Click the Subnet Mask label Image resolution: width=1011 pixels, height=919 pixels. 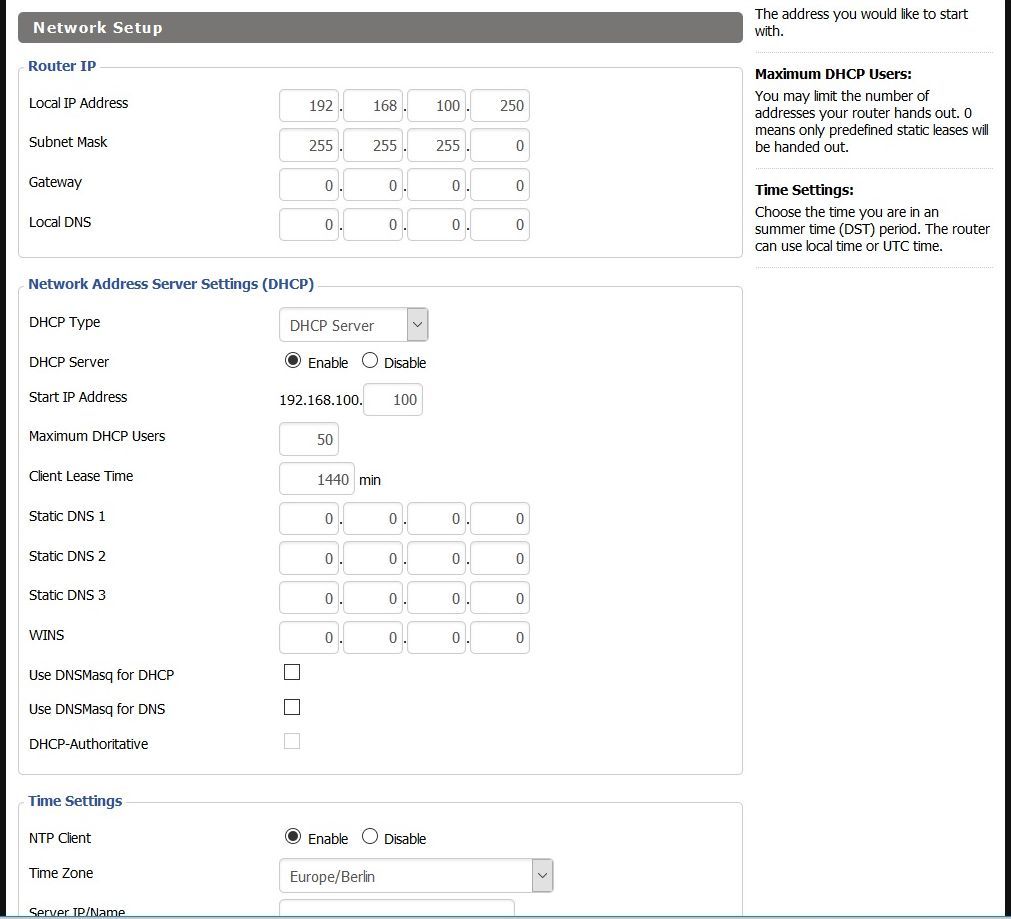(68, 142)
